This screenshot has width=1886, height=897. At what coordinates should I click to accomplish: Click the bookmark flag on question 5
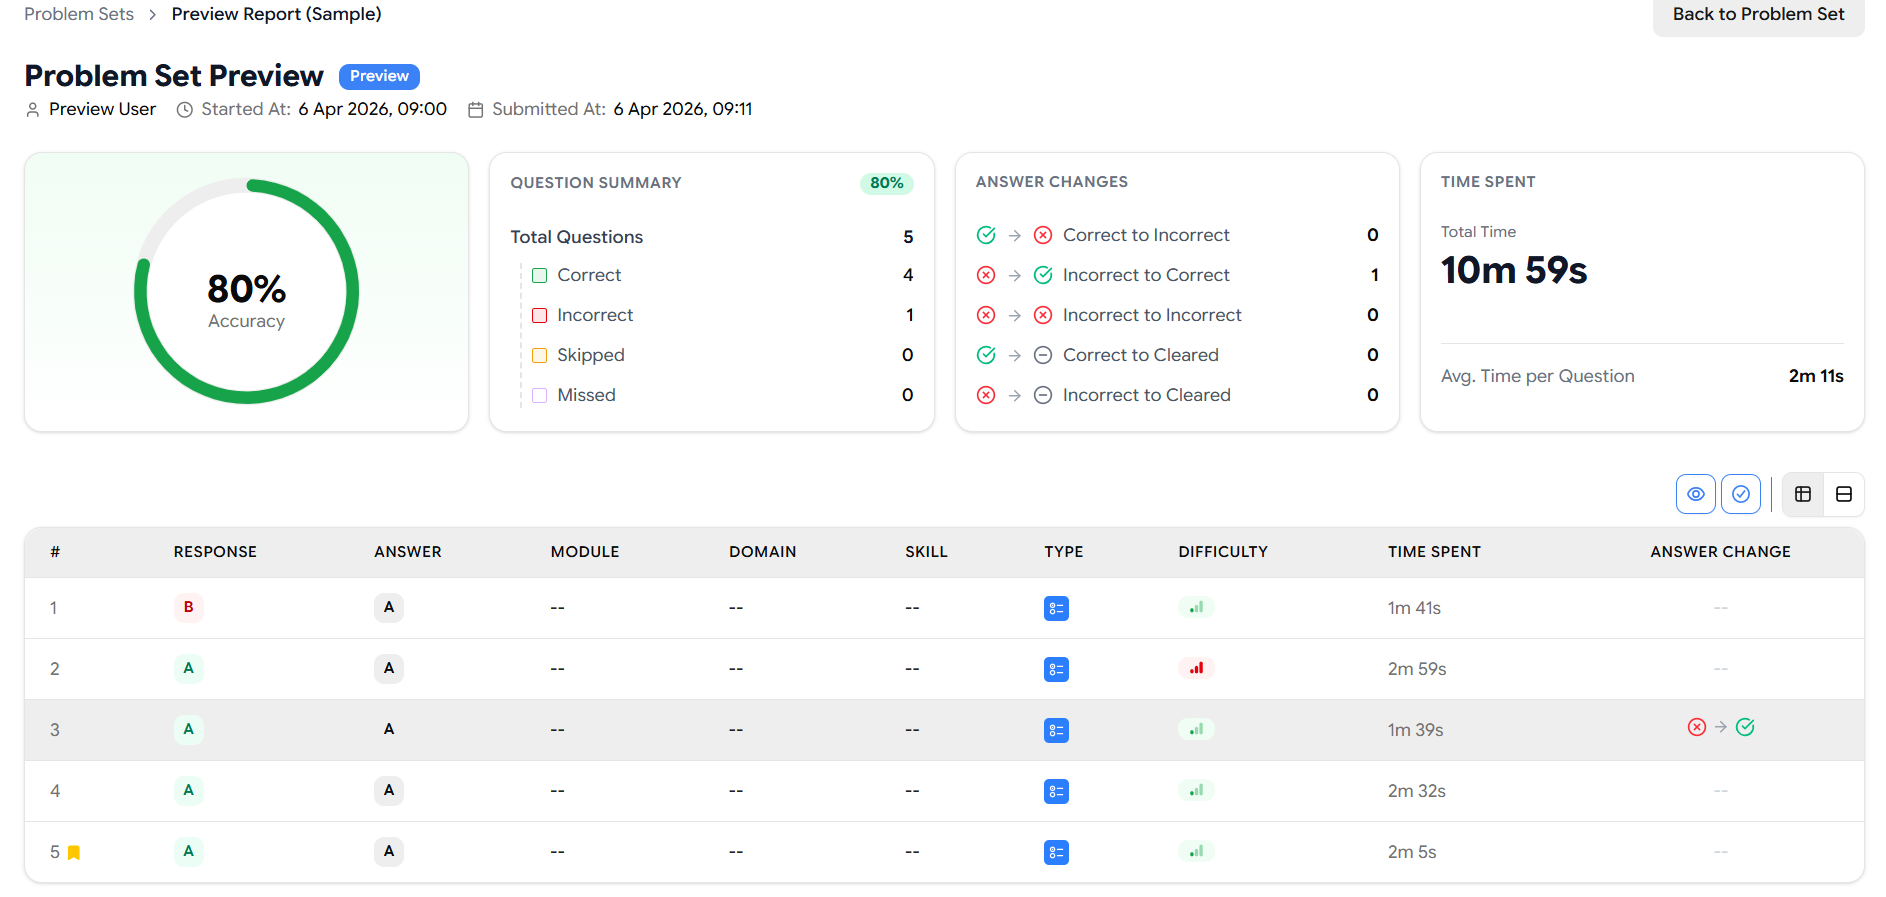pos(74,853)
